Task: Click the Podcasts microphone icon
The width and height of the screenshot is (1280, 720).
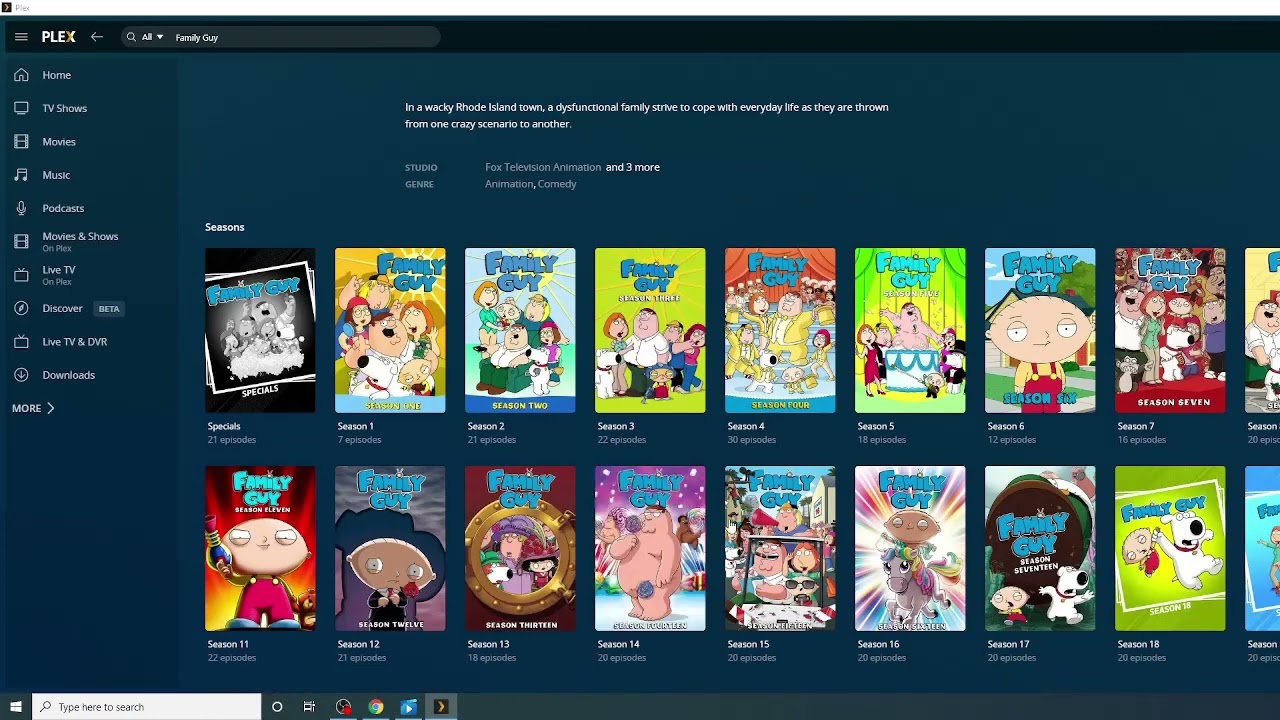Action: (21, 208)
